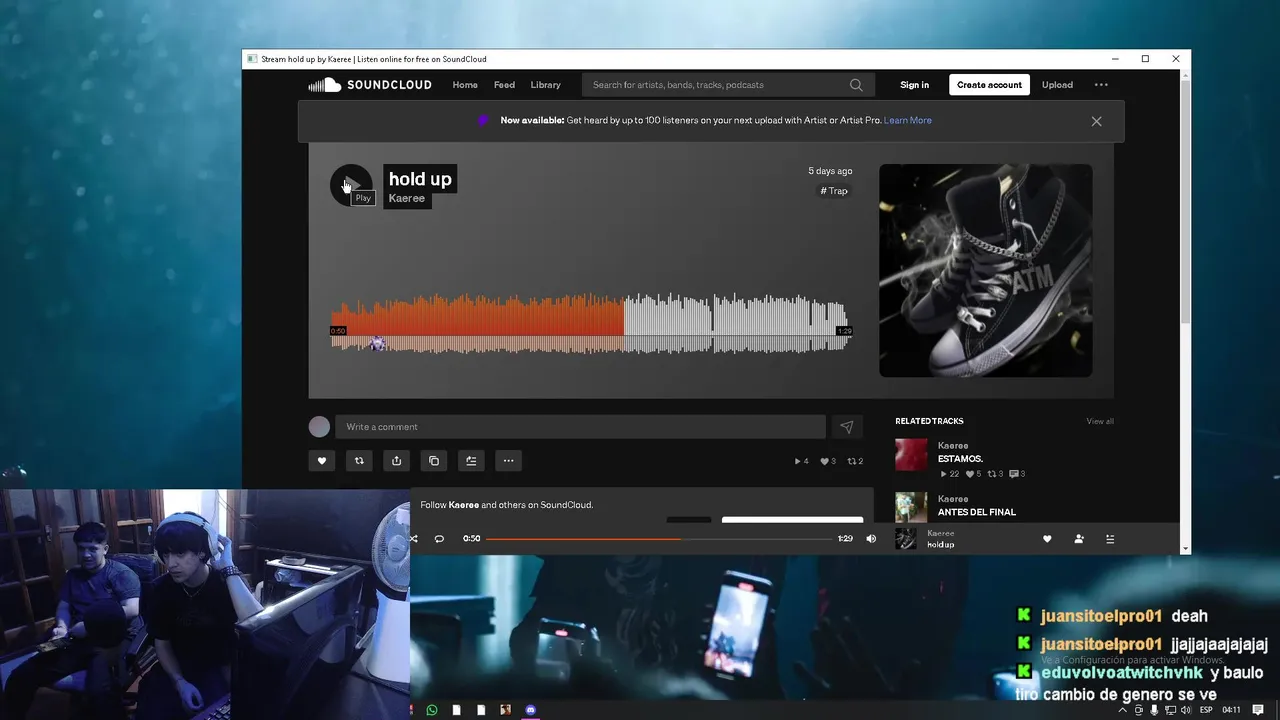
Task: Click the SoundCloud logo
Action: coord(370,85)
